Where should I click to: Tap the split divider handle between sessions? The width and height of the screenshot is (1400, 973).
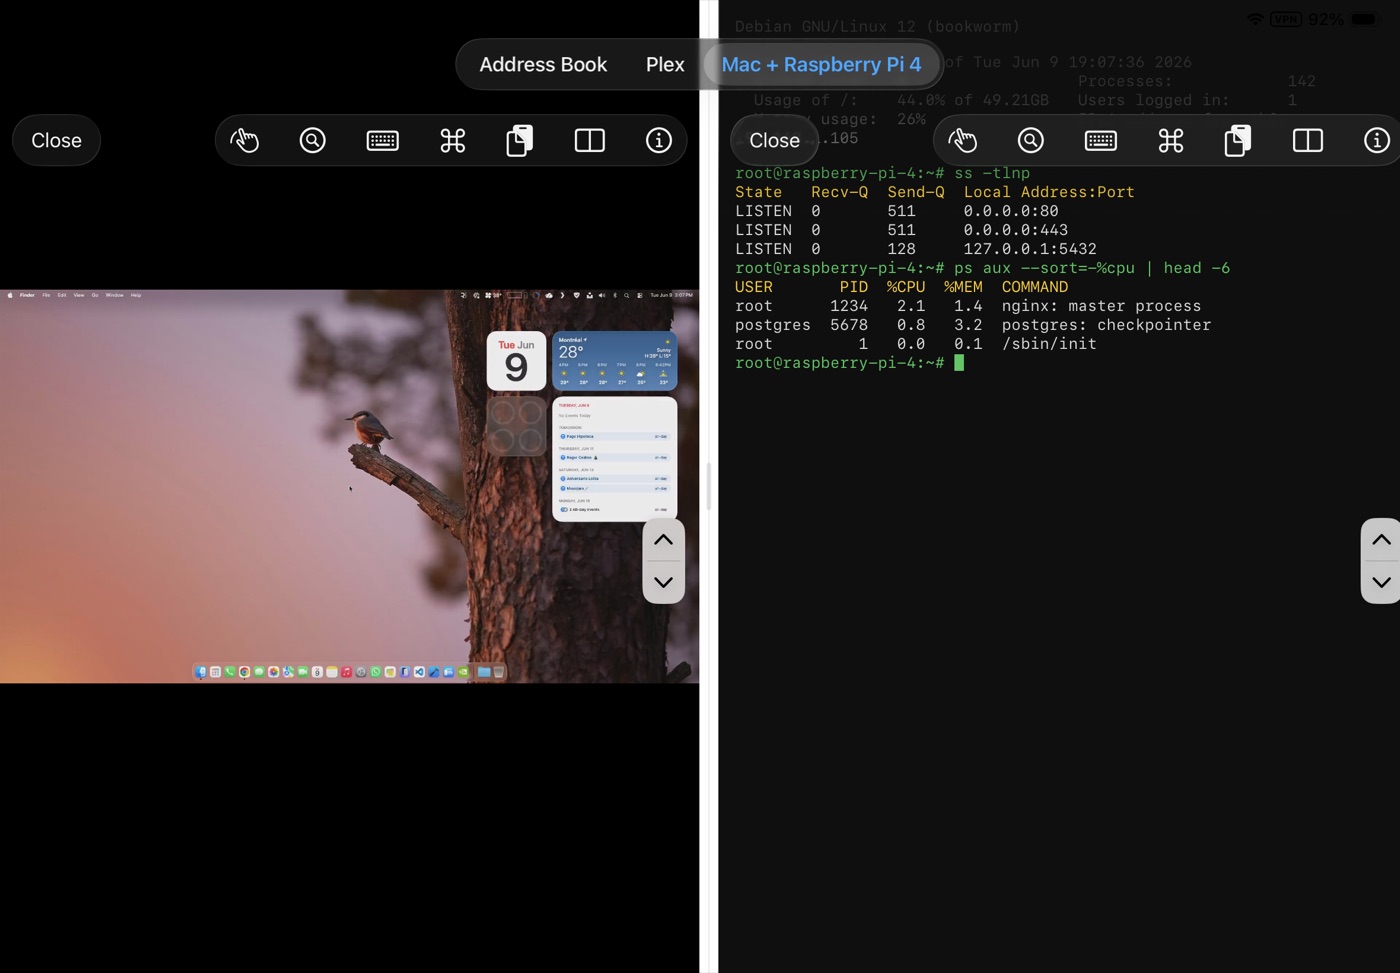click(x=709, y=486)
